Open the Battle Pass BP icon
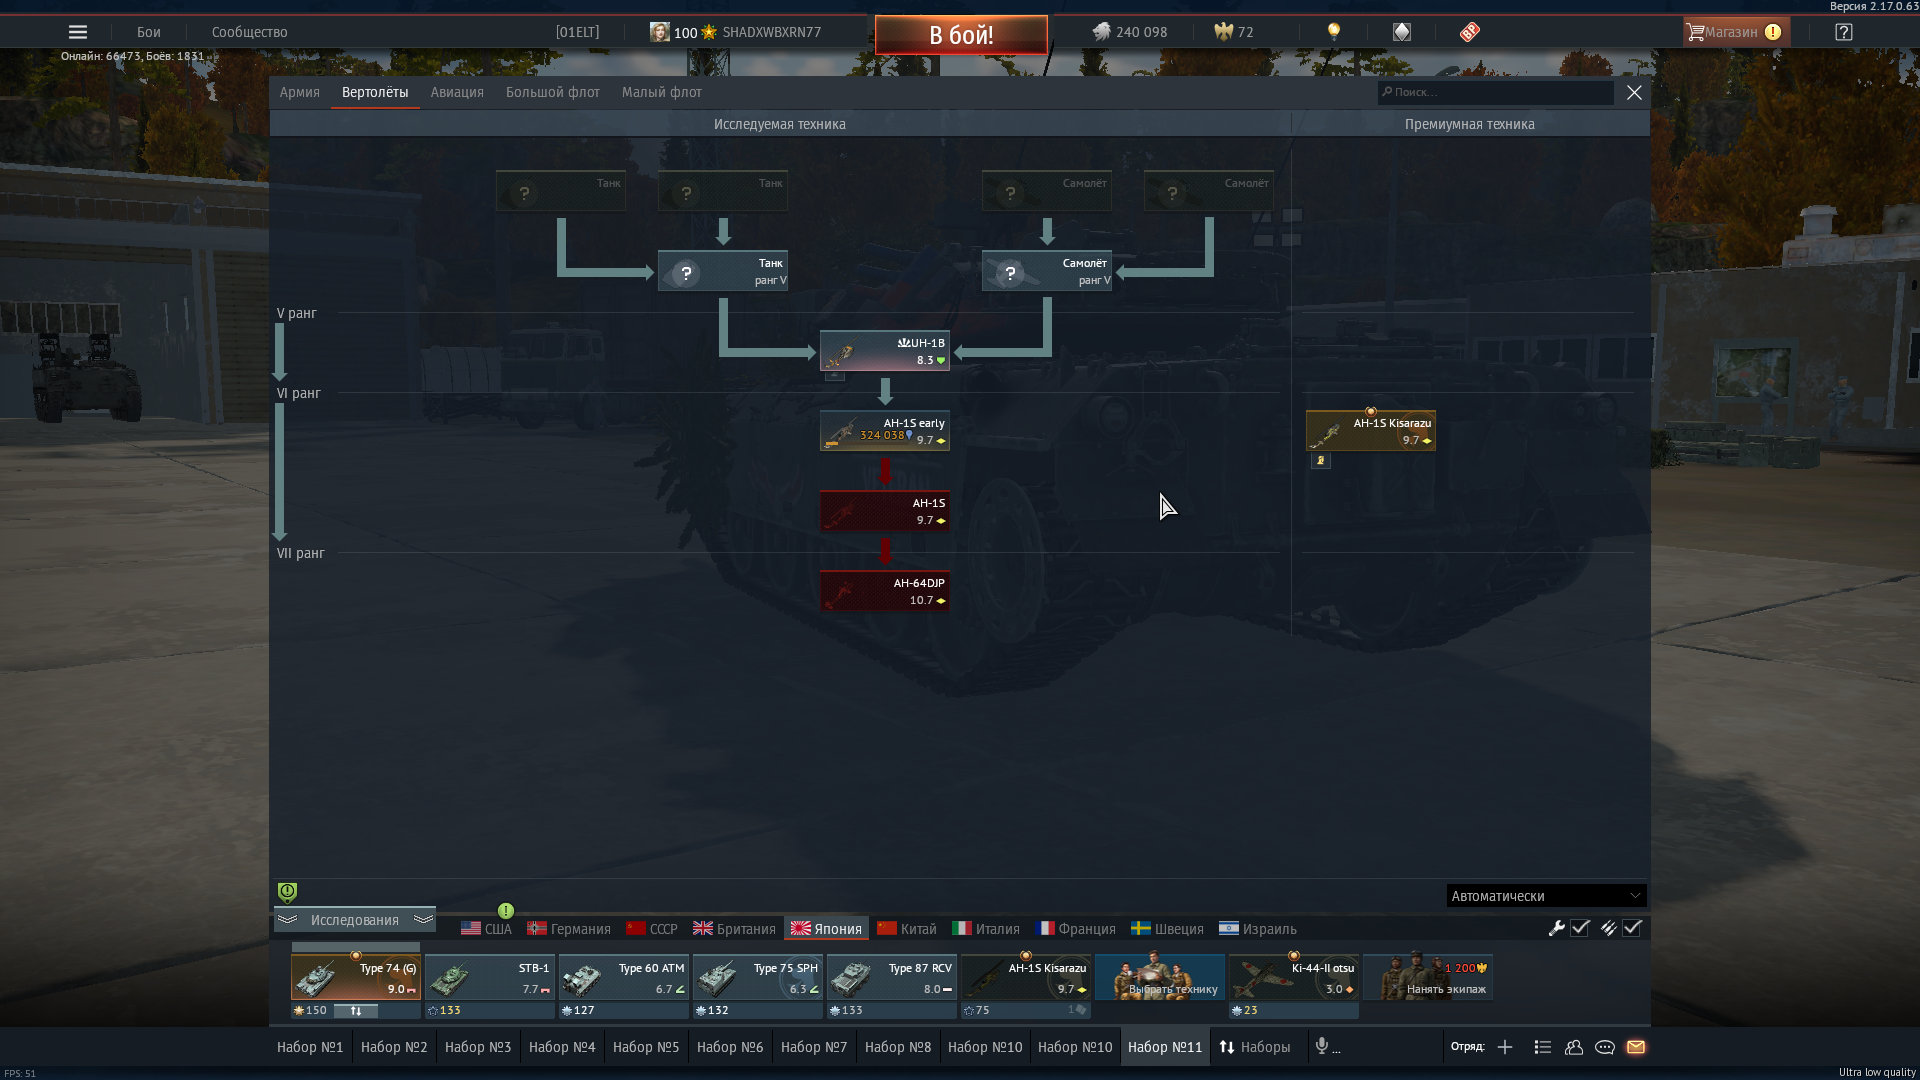Image resolution: width=1920 pixels, height=1080 pixels. [1469, 32]
